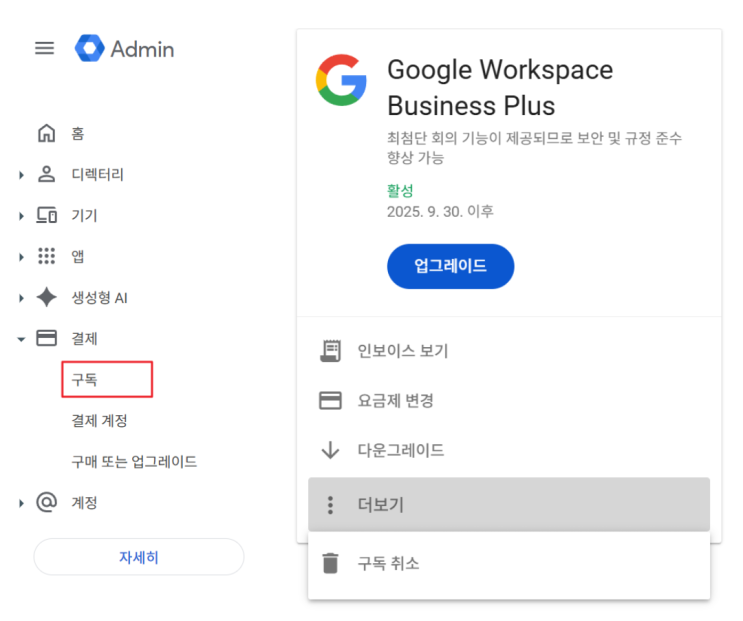The image size is (743, 621).
Task: Click the 결제 credit card icon in sidebar
Action: pyautogui.click(x=46, y=338)
